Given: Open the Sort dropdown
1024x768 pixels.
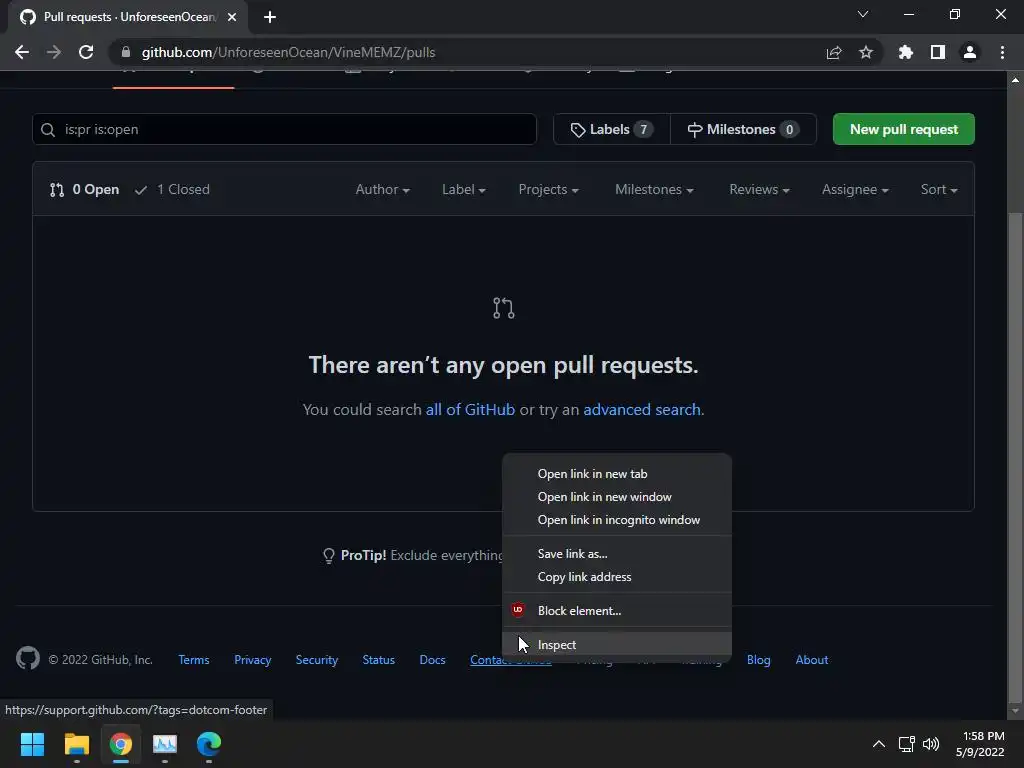Looking at the screenshot, I should (939, 189).
